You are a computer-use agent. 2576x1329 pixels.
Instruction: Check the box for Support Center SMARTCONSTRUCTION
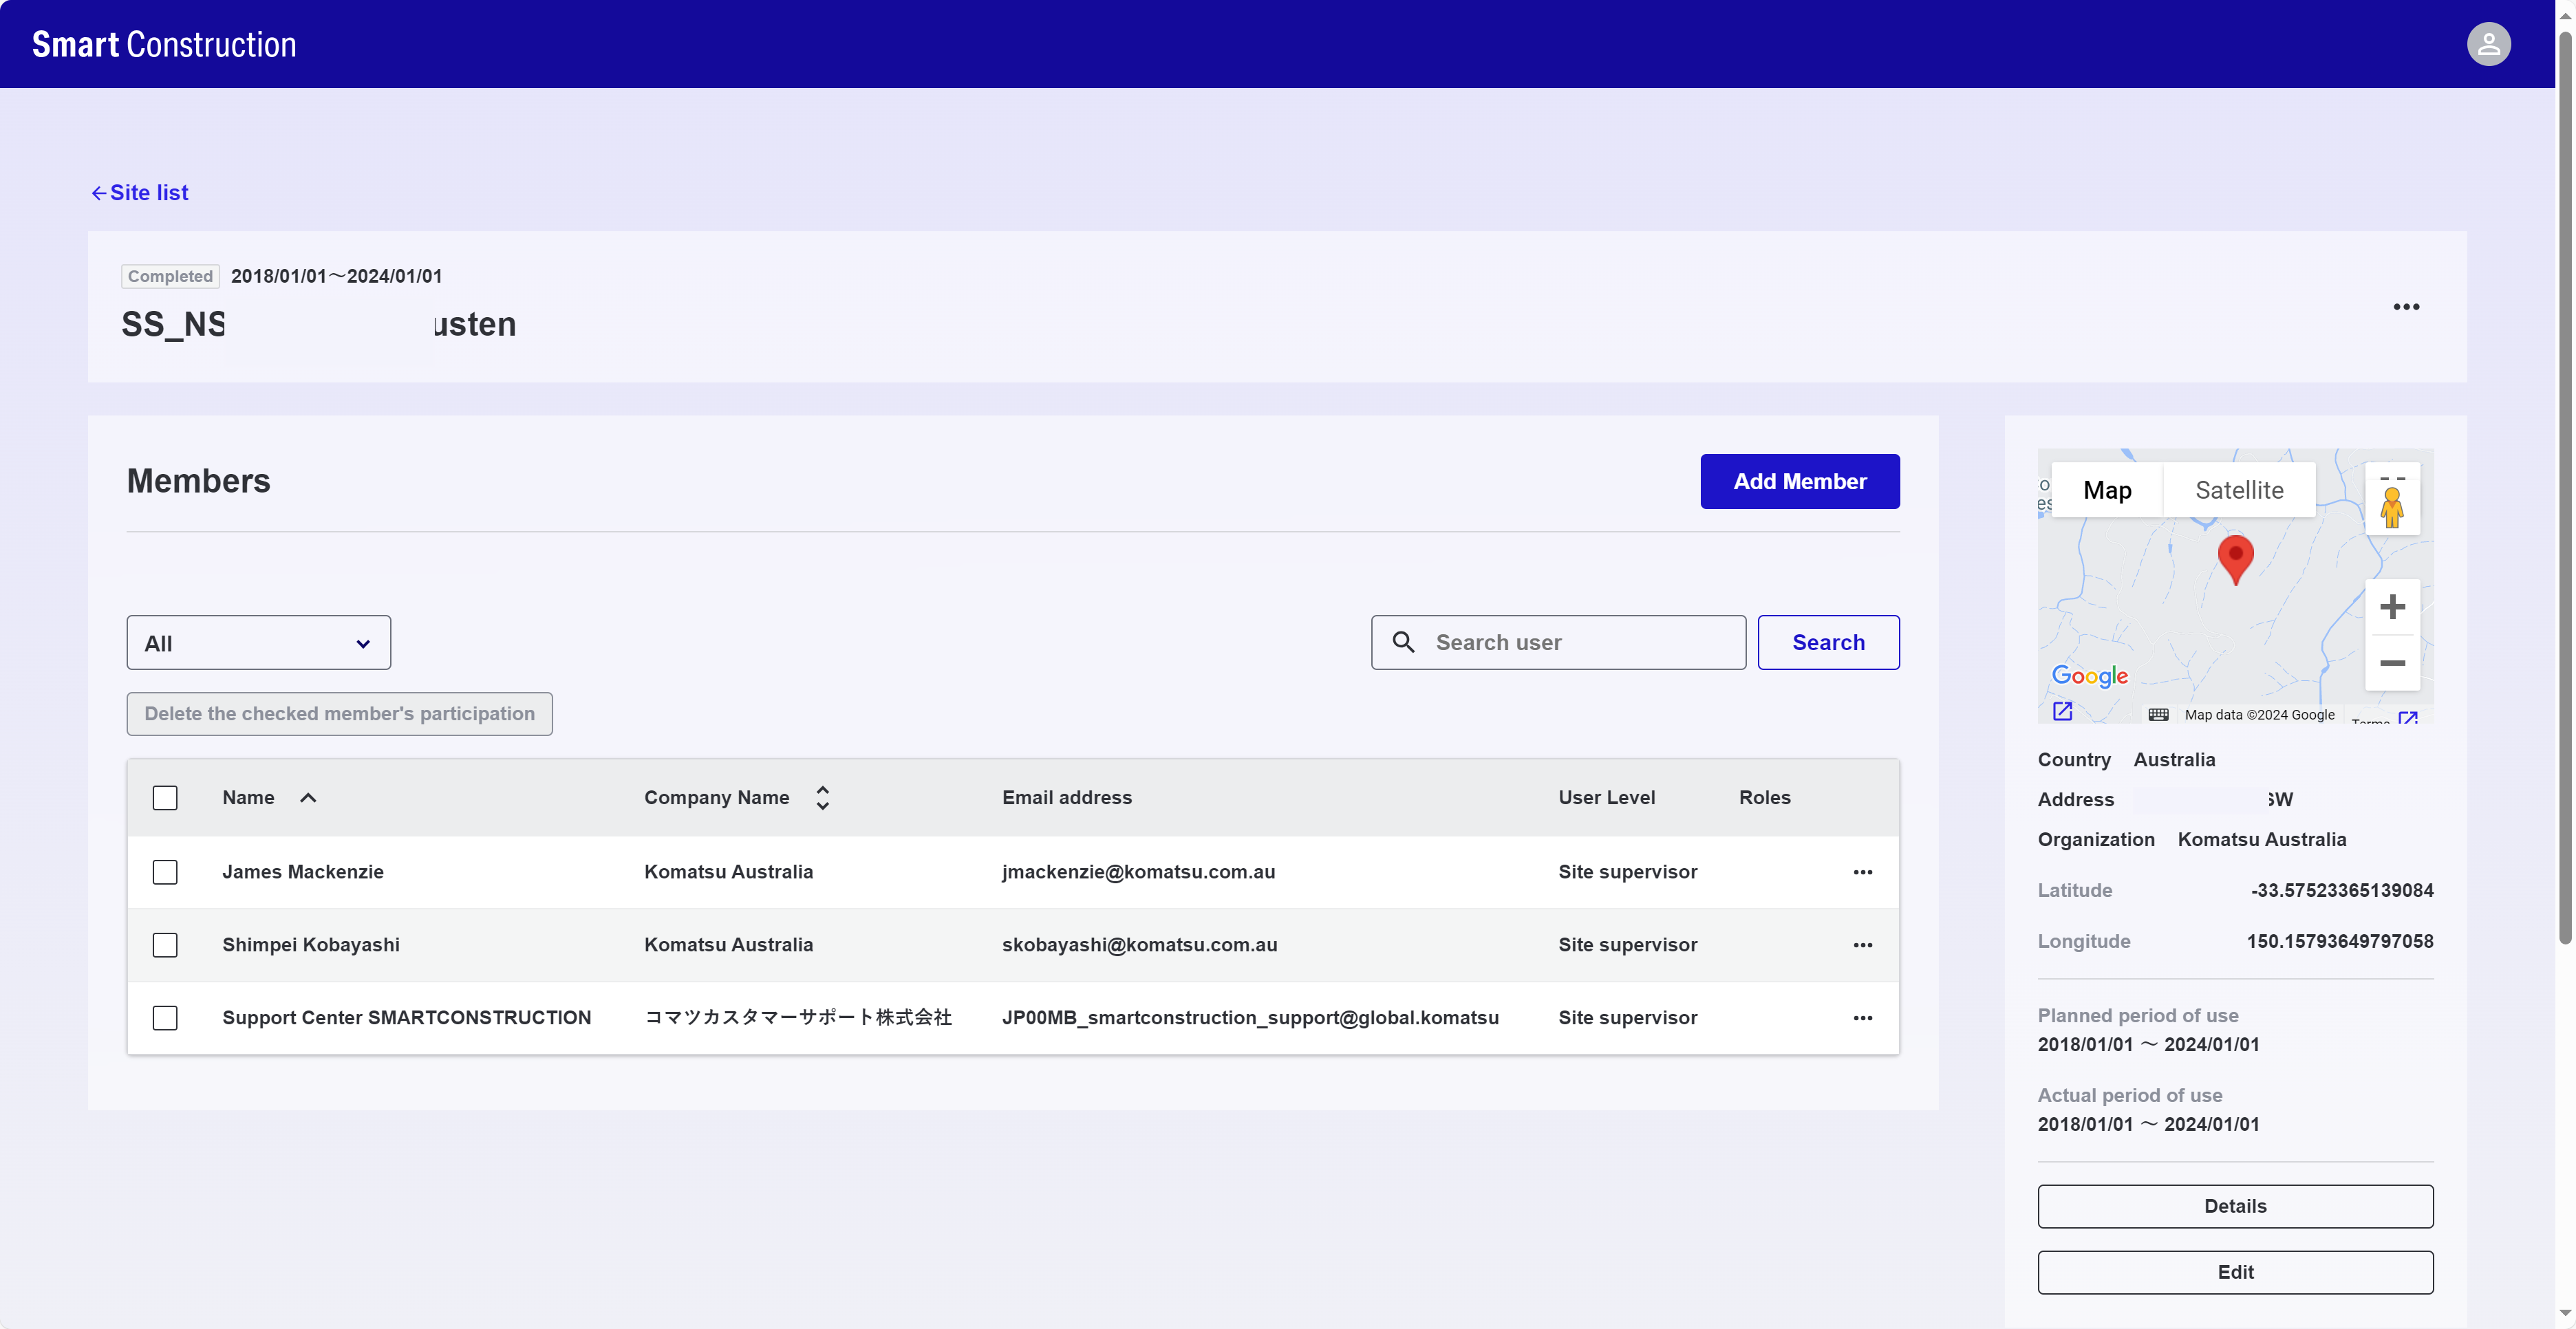[x=165, y=1018]
